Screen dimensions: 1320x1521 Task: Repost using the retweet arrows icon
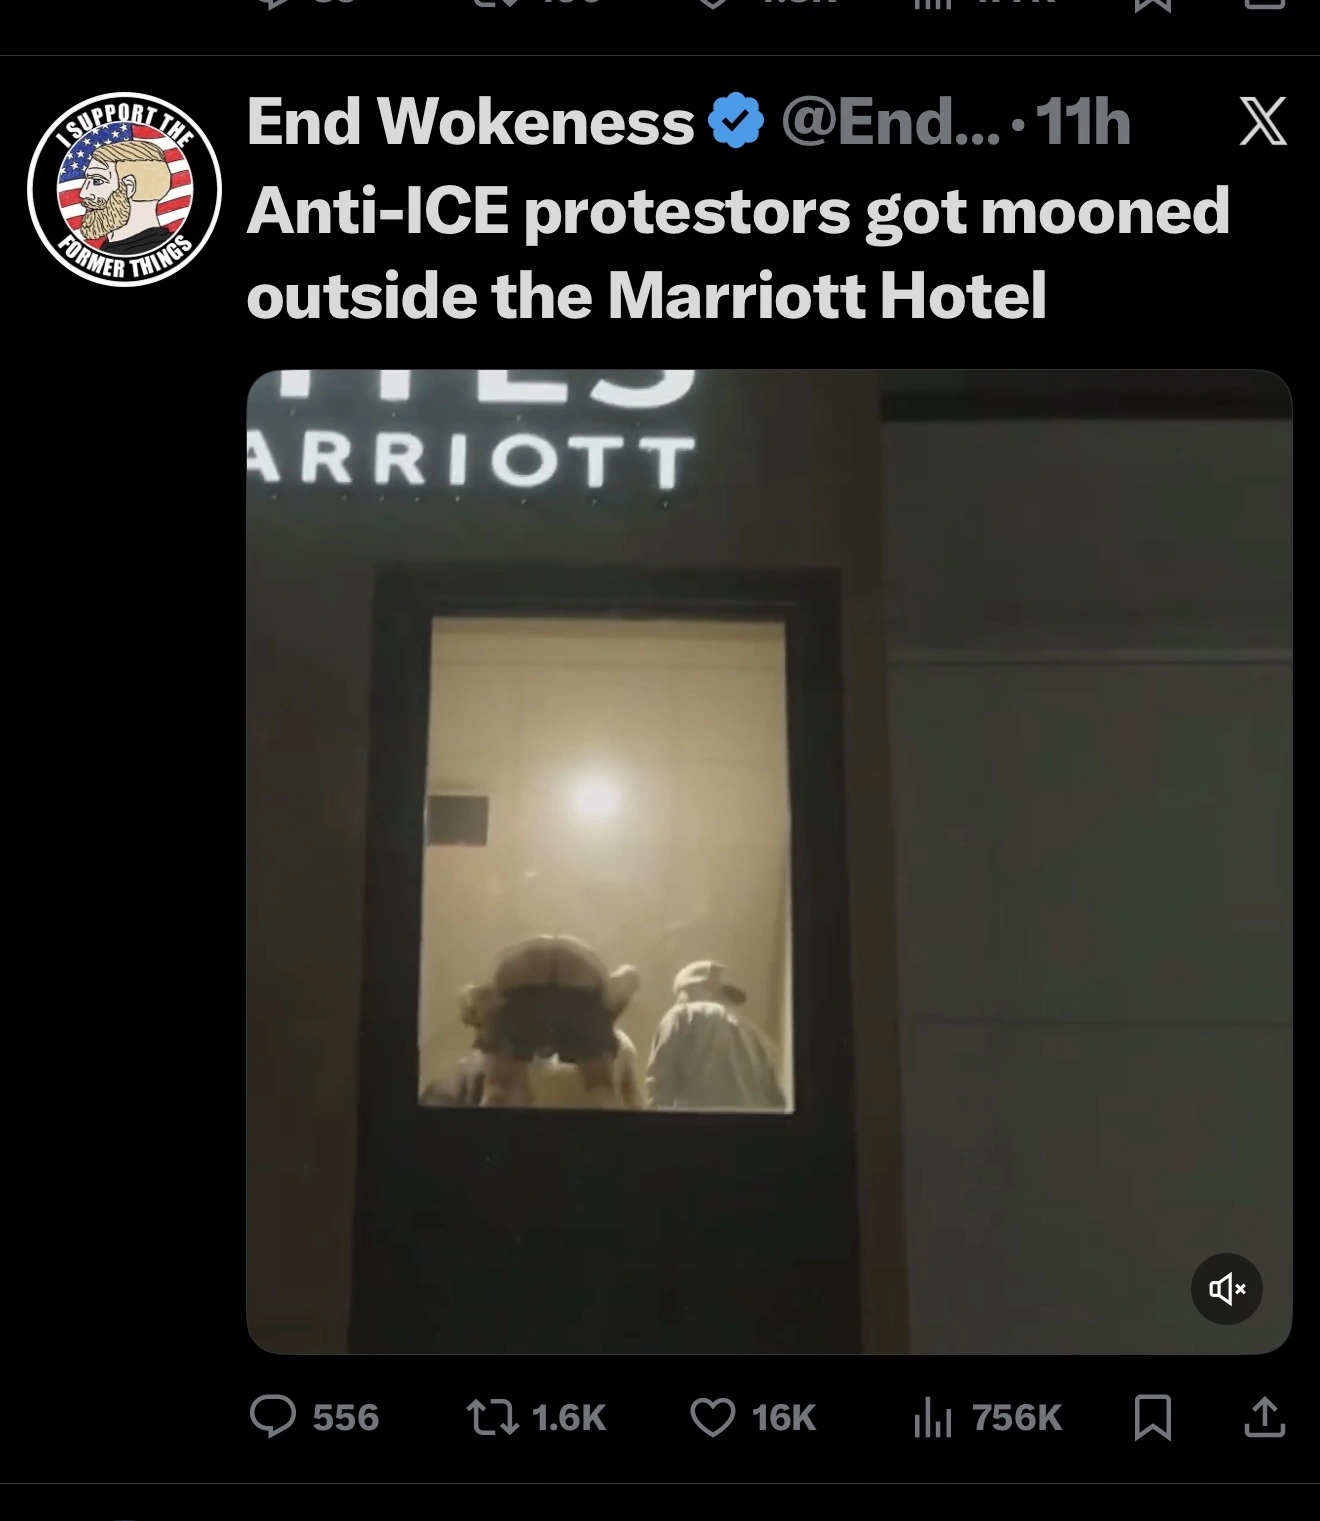(x=493, y=1417)
